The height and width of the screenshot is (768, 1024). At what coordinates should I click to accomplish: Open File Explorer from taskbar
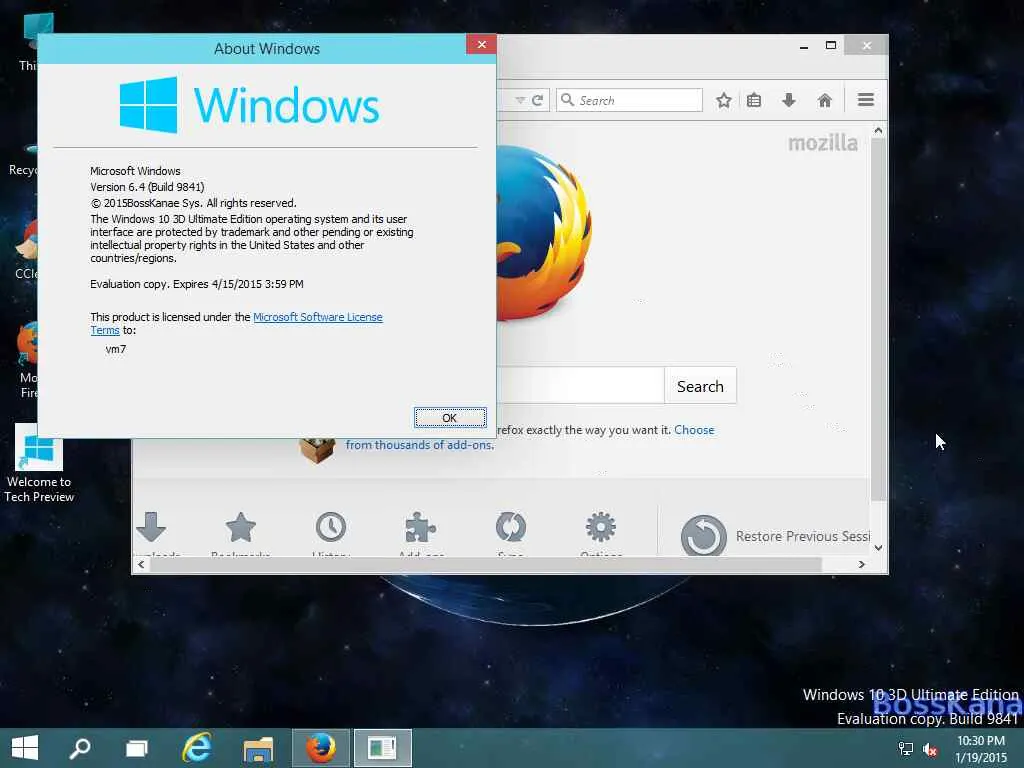(x=258, y=748)
